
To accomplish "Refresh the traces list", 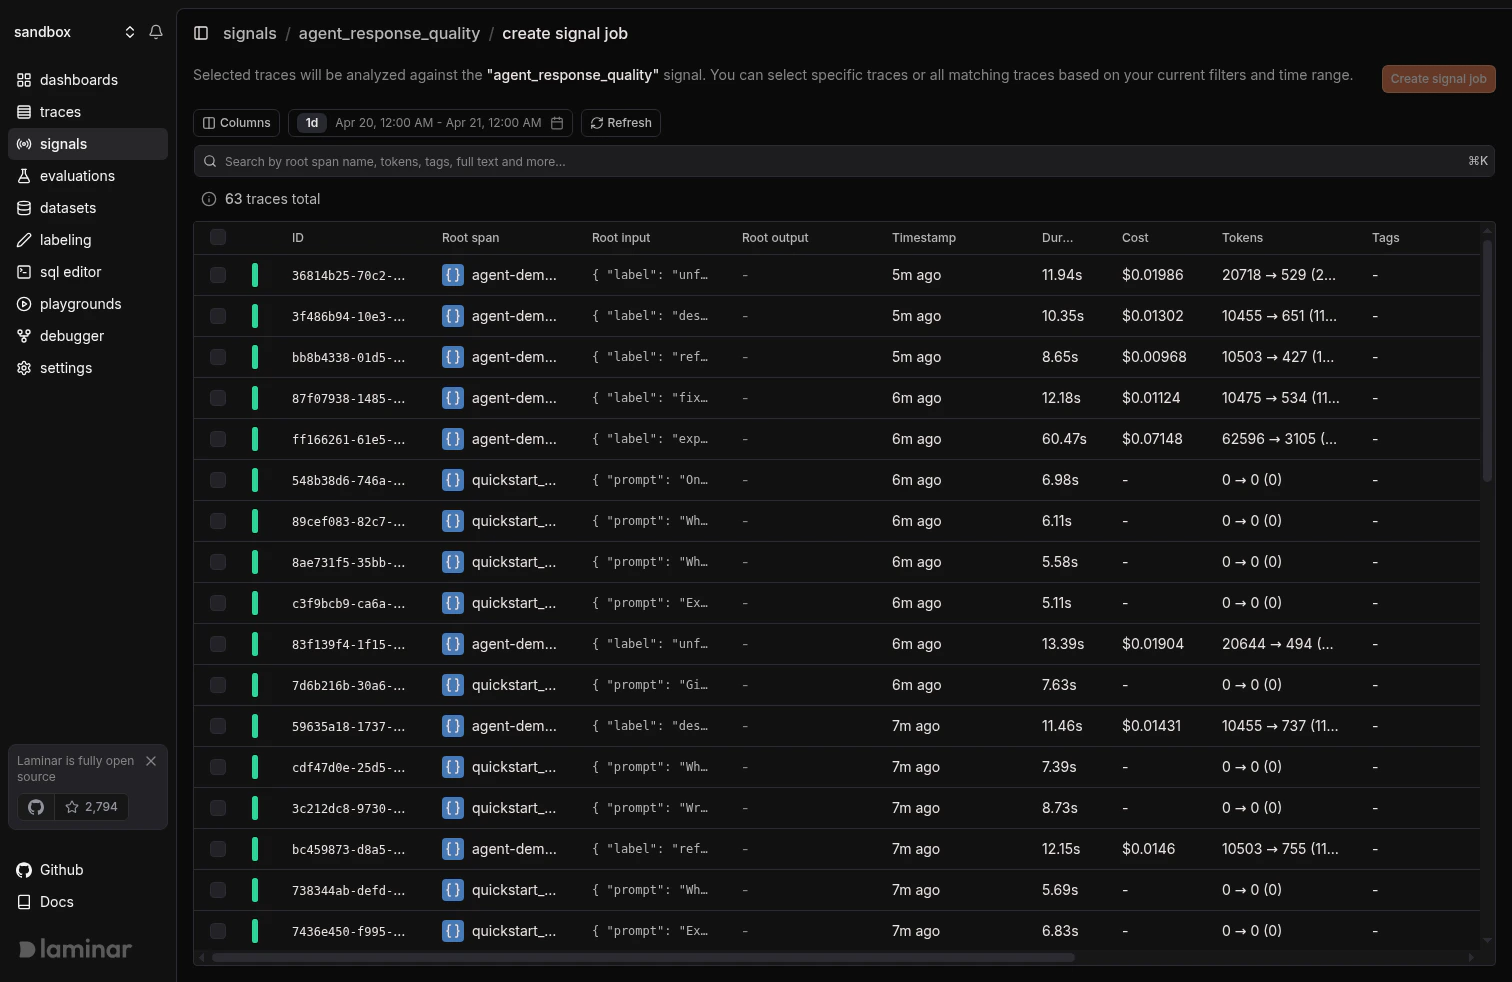I will (620, 122).
